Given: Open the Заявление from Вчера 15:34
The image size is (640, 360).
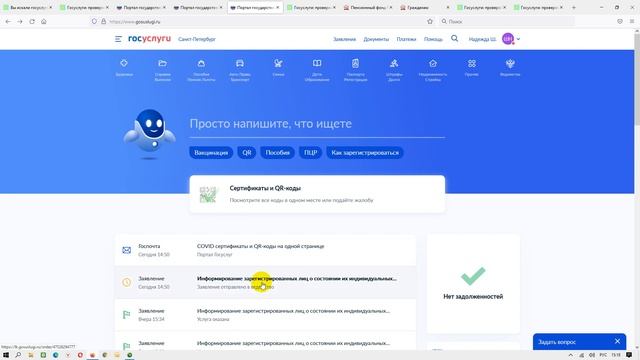Looking at the screenshot, I should pyautogui.click(x=265, y=315).
